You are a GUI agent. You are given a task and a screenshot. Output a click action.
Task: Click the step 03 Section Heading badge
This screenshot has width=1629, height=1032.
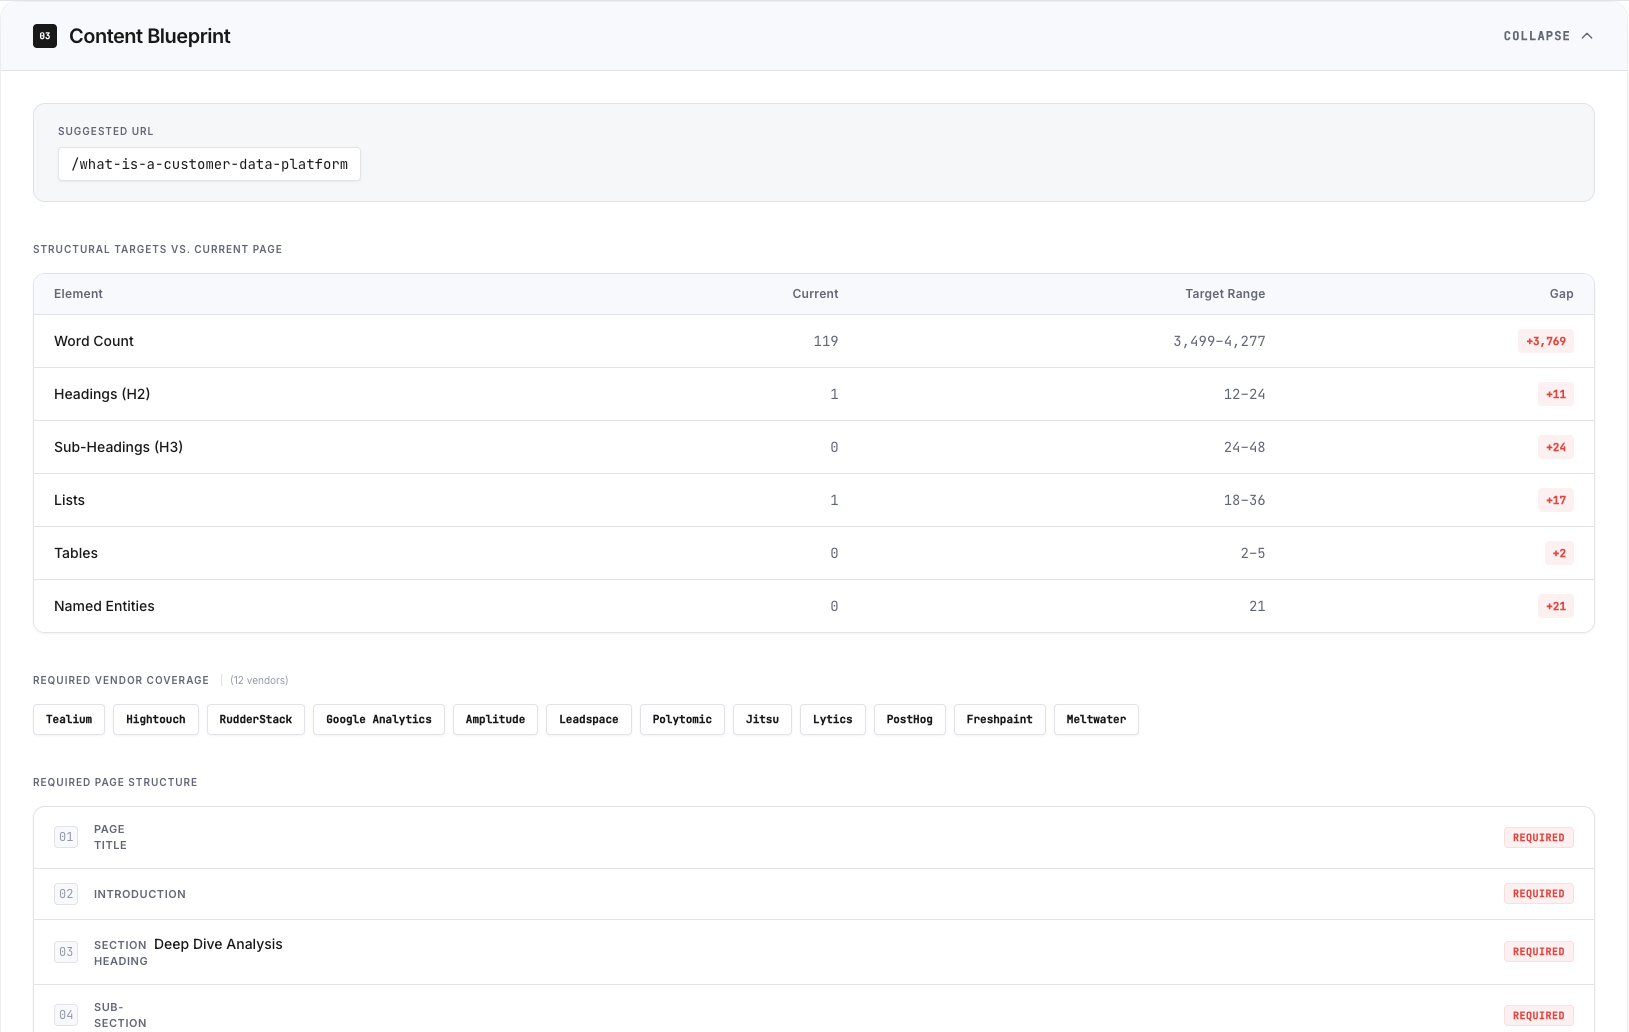click(x=65, y=951)
